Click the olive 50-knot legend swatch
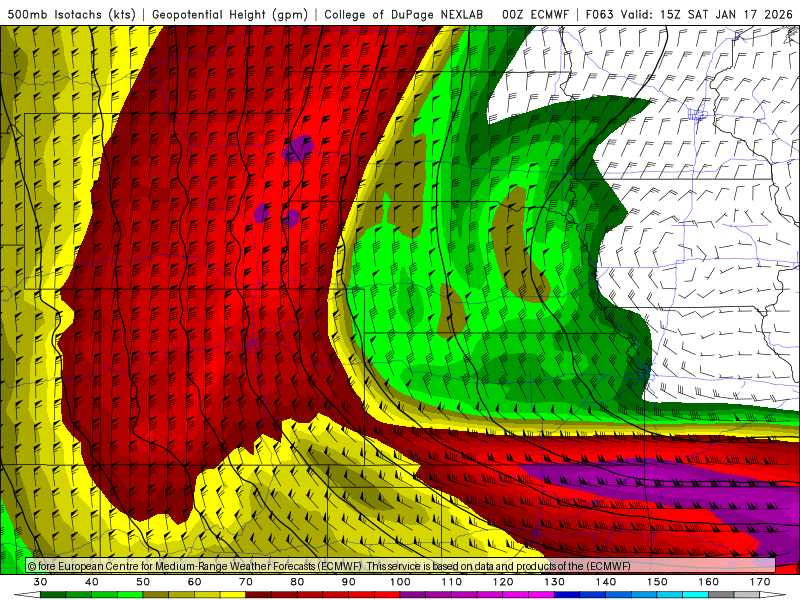This screenshot has width=800, height=600. click(156, 595)
